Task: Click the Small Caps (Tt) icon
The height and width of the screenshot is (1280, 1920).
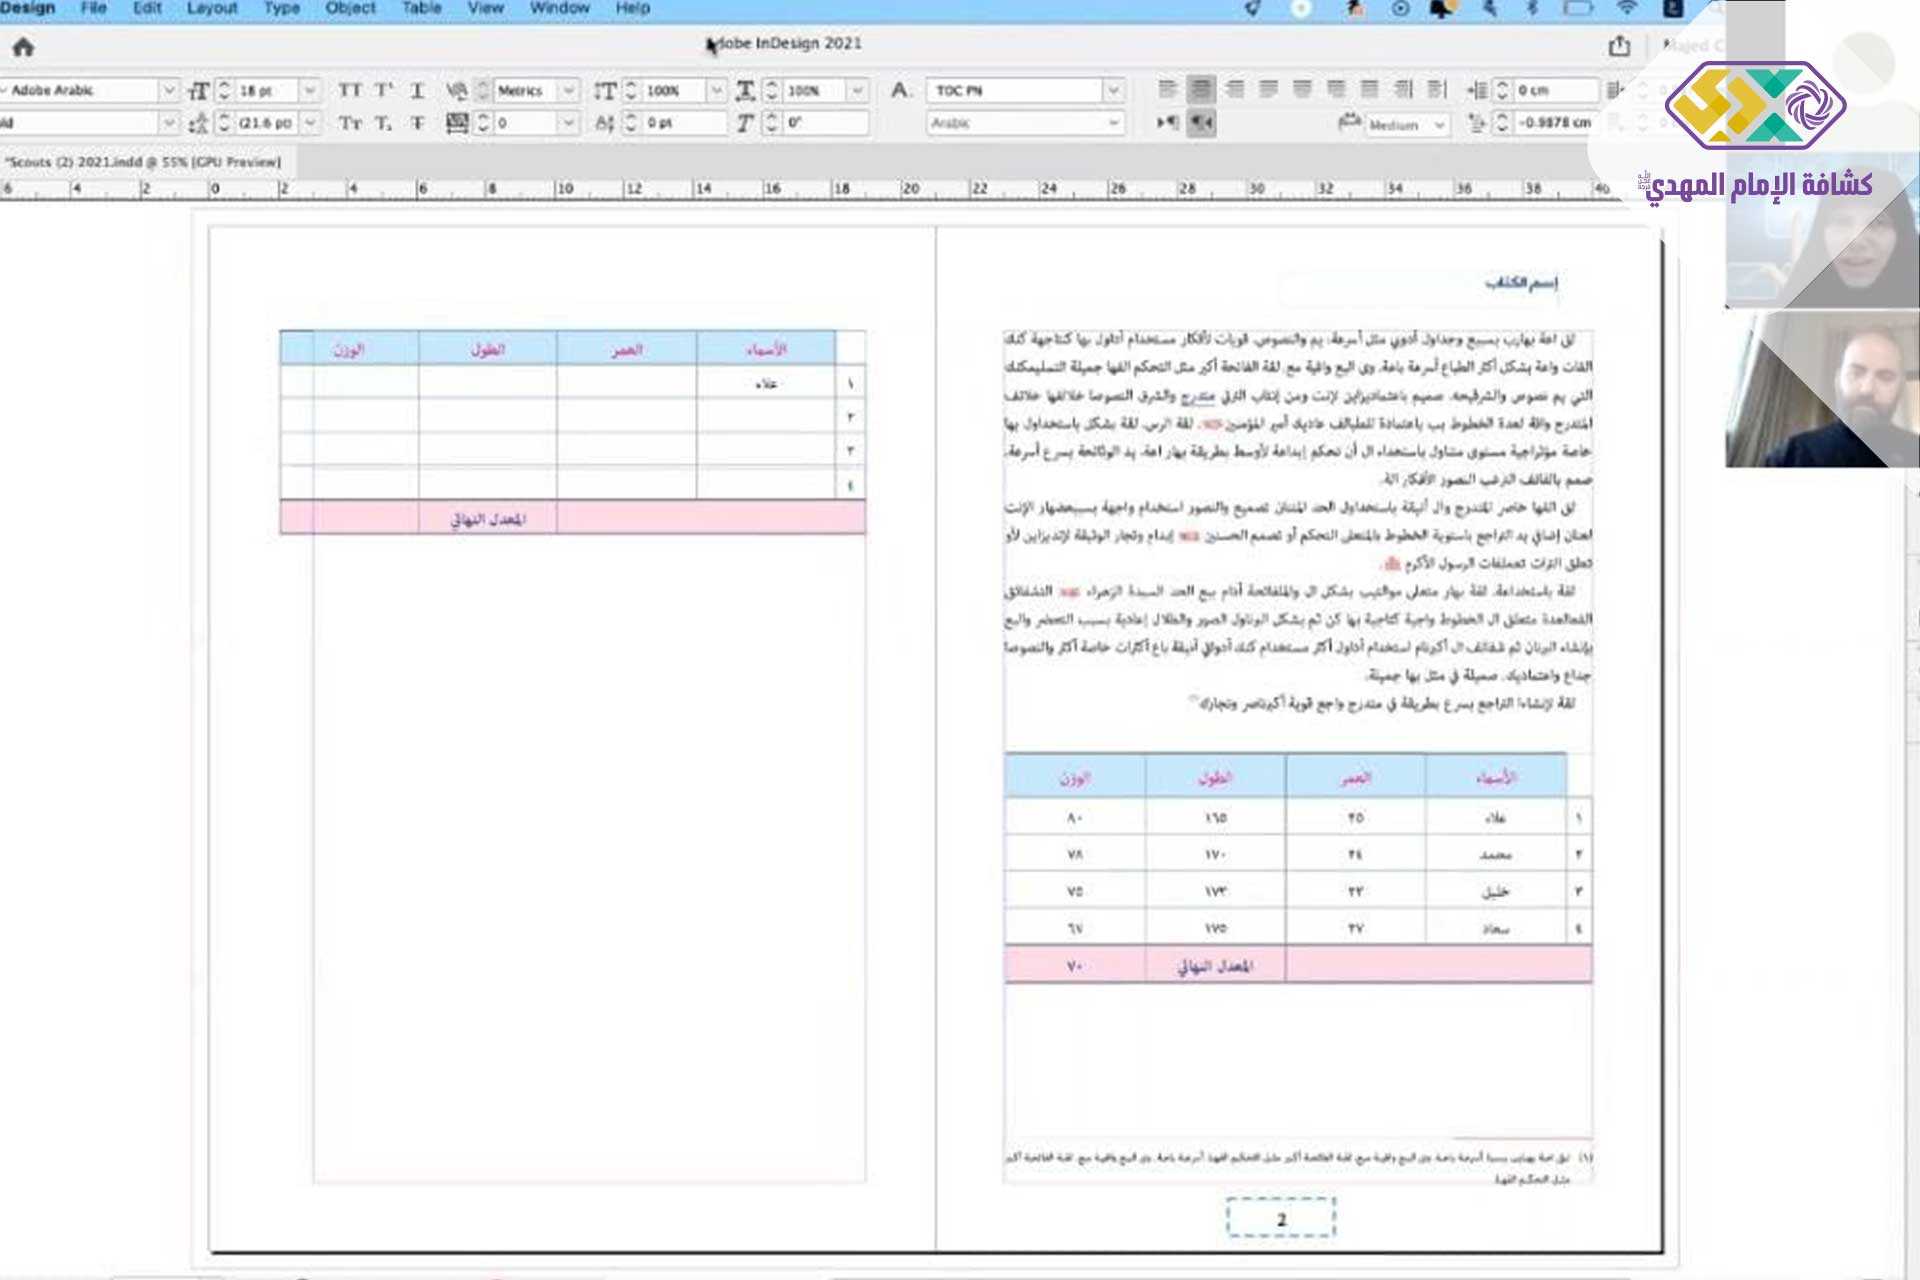Action: pyautogui.click(x=349, y=123)
